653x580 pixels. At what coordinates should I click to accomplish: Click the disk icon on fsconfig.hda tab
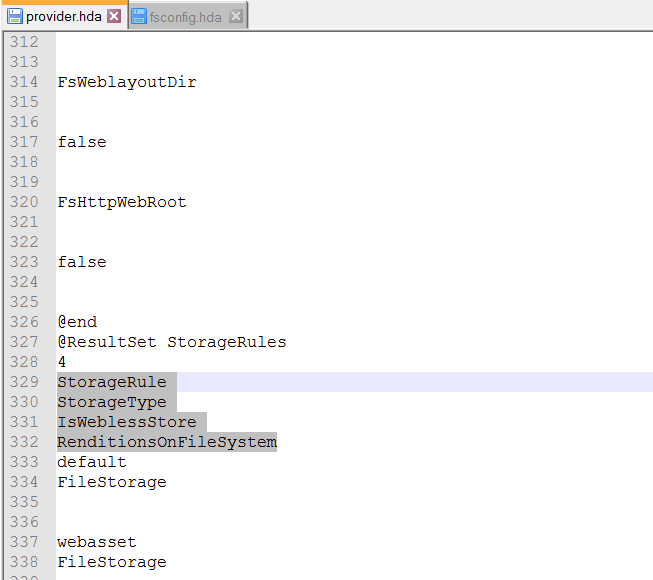tap(139, 17)
